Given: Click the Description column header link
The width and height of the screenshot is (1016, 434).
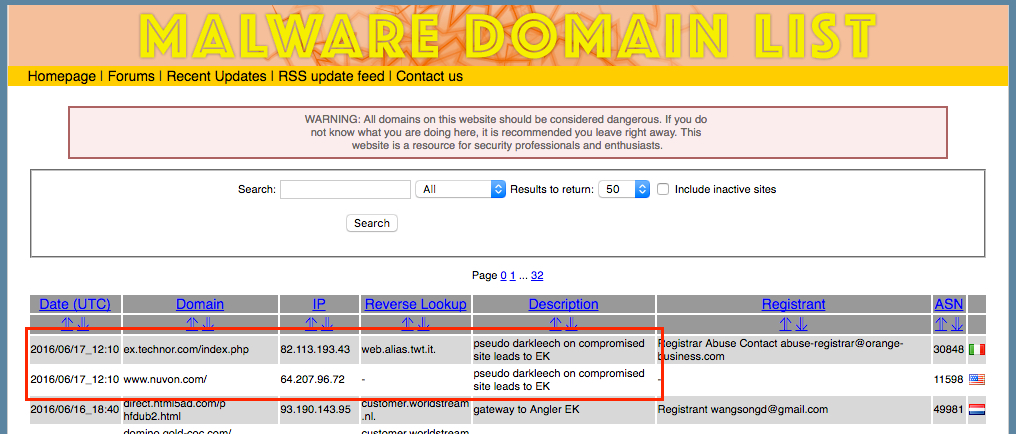Looking at the screenshot, I should point(564,304).
